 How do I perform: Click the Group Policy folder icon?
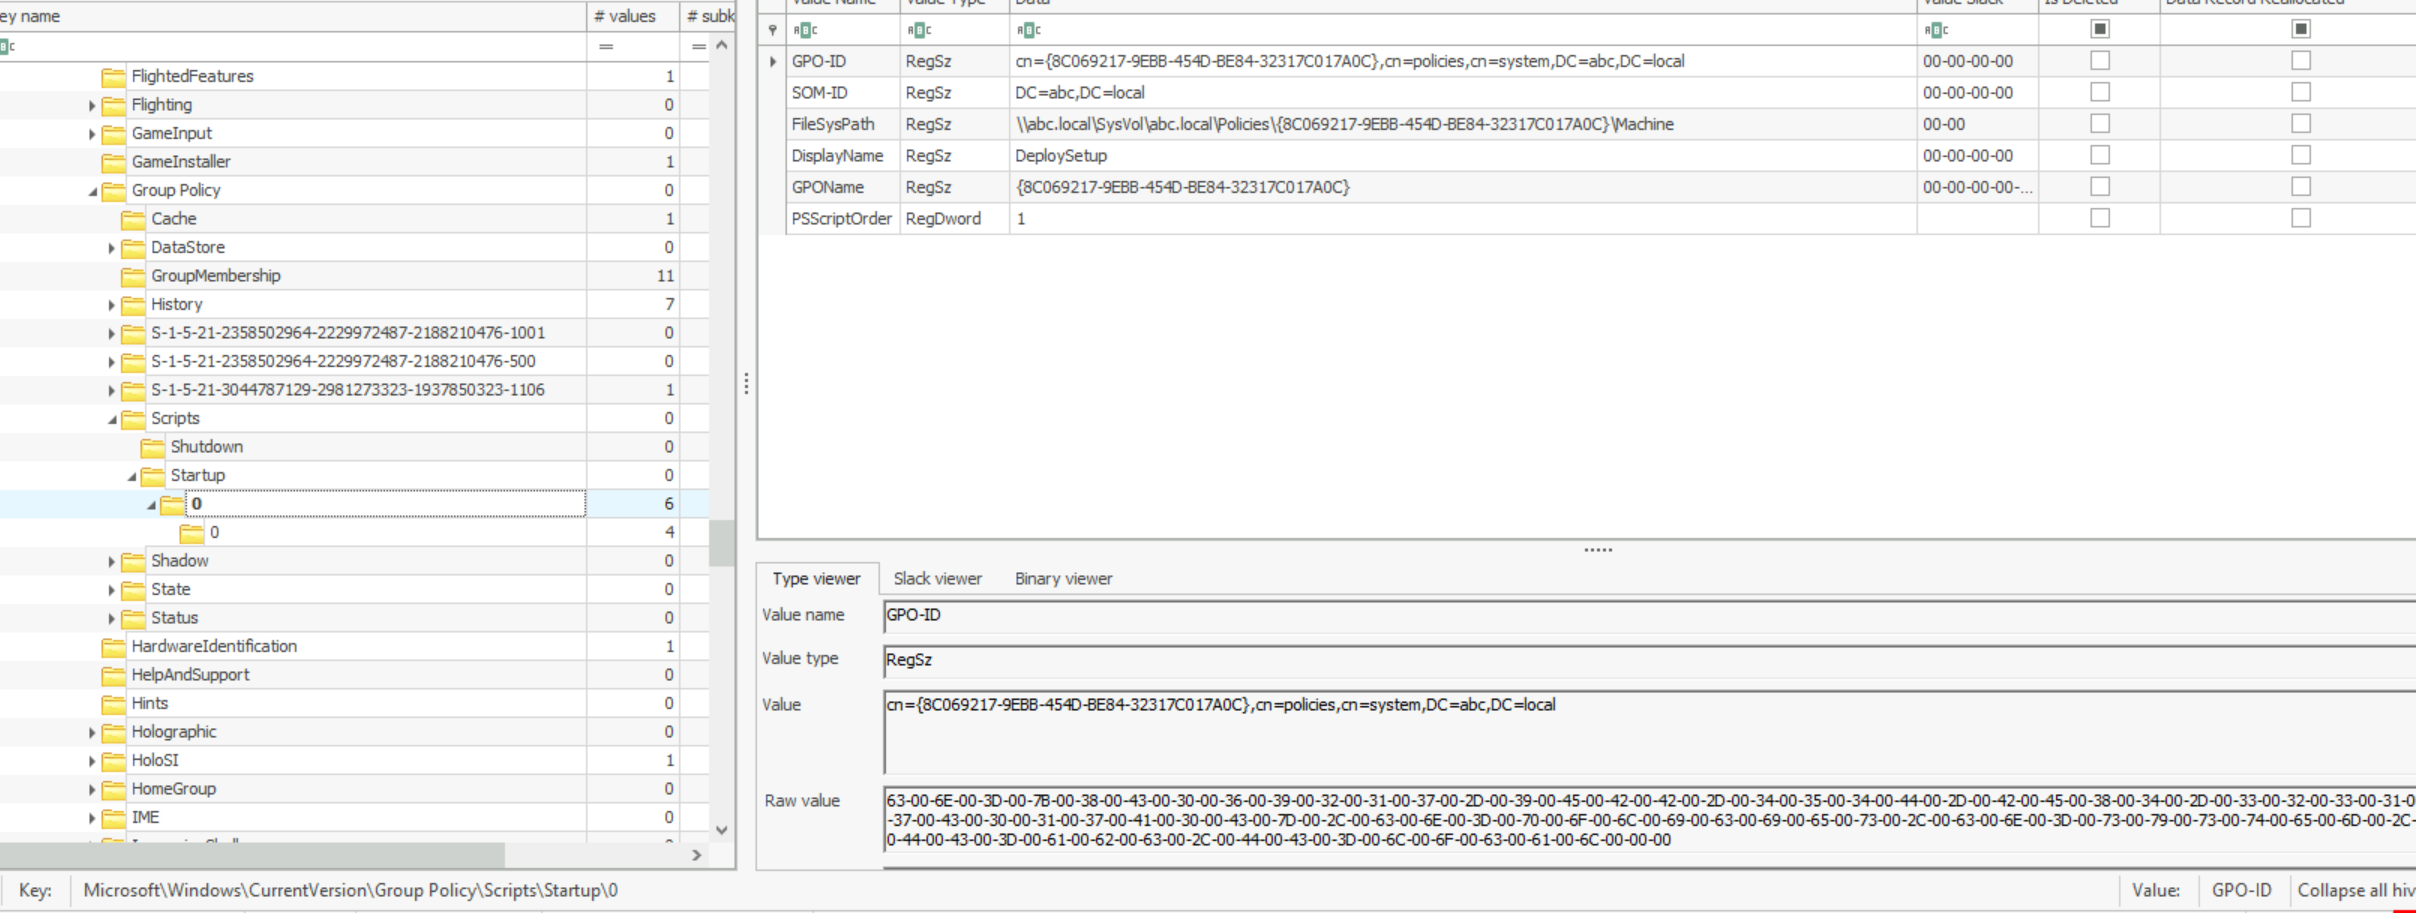click(114, 191)
